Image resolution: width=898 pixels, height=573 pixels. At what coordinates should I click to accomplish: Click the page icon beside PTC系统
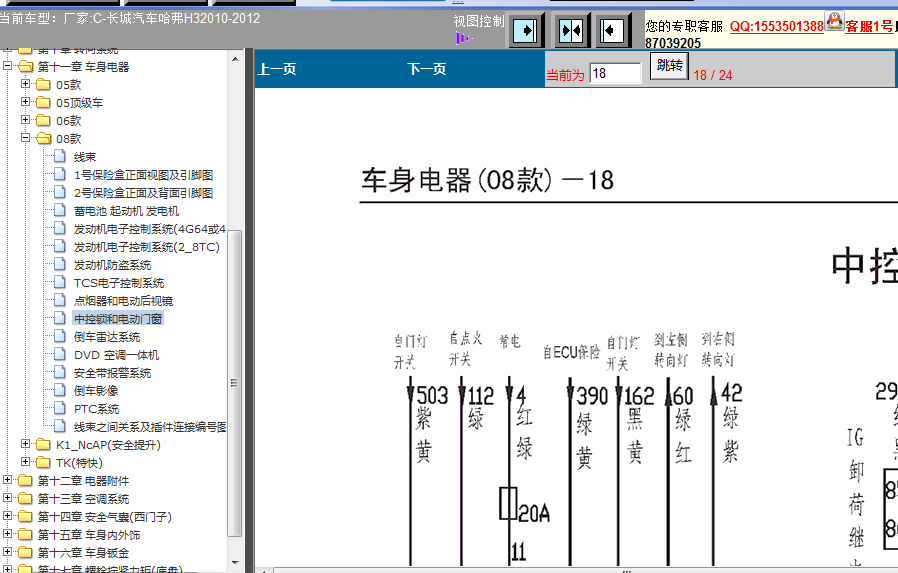pos(60,408)
